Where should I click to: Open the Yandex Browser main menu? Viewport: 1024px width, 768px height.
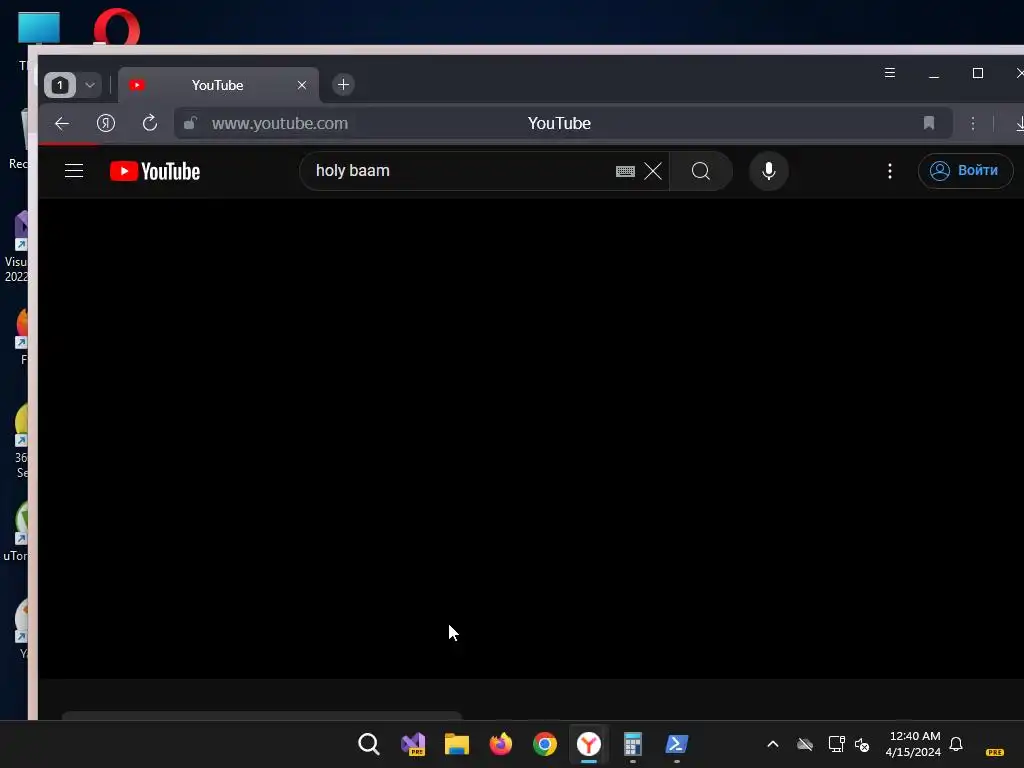889,72
